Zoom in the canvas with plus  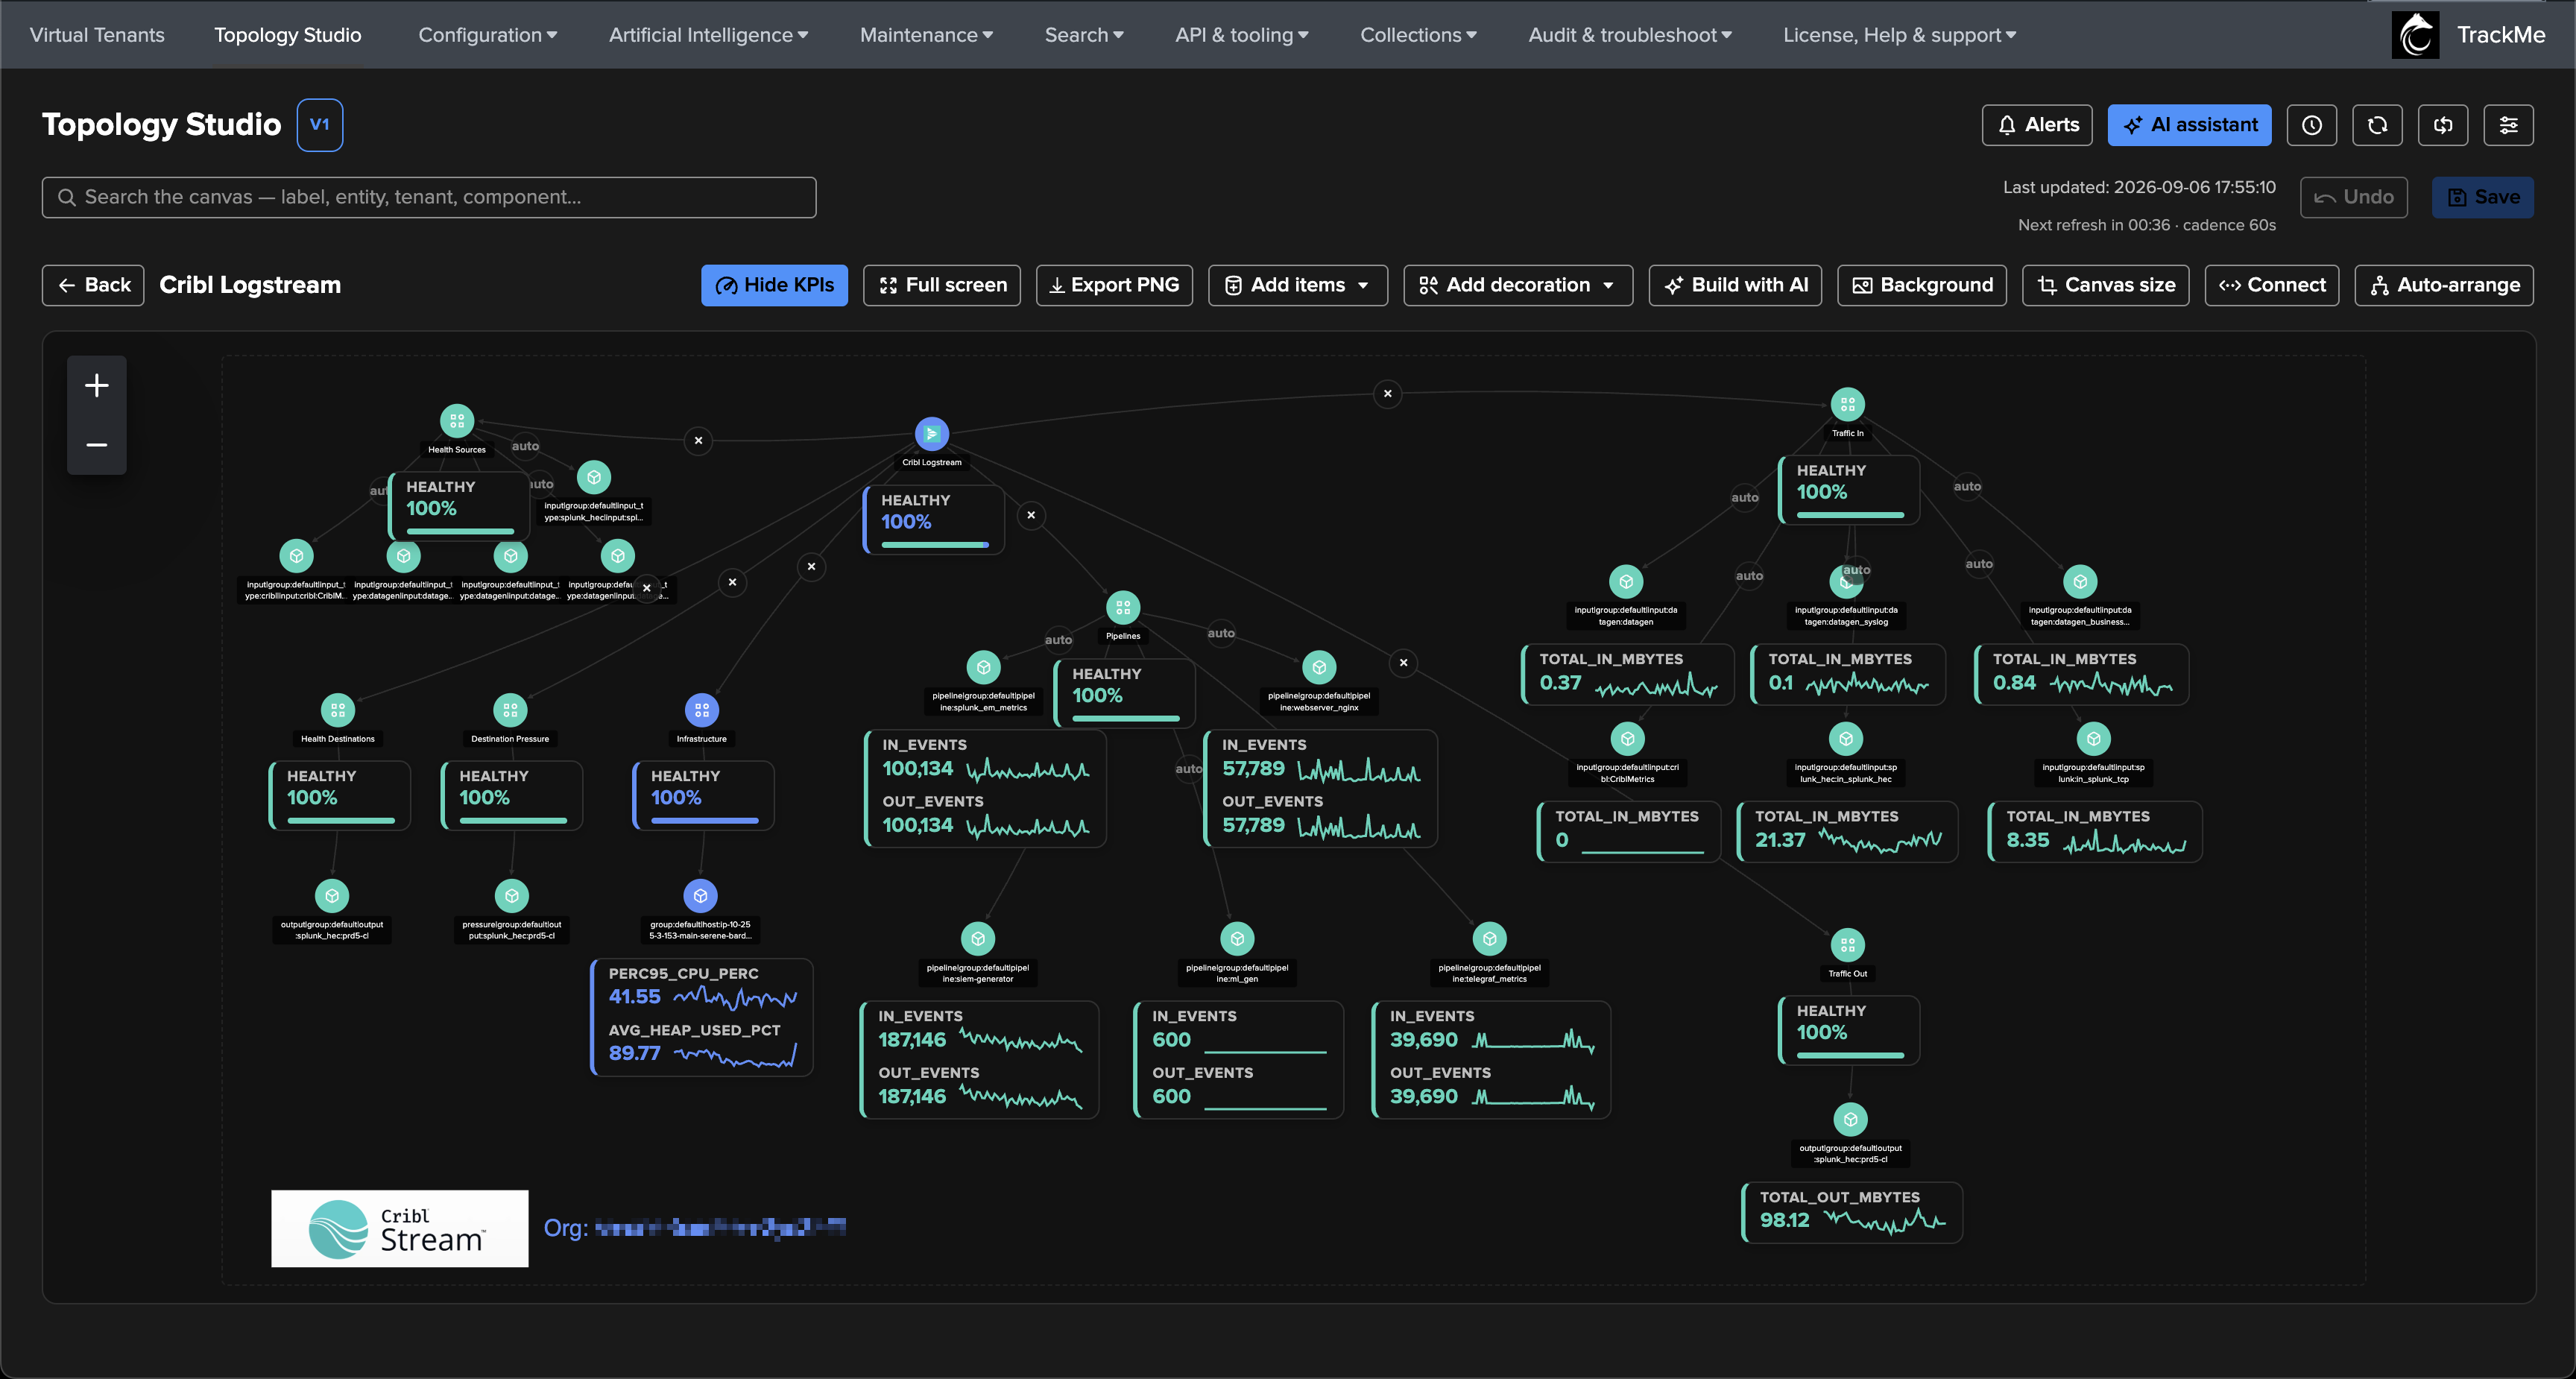click(97, 385)
